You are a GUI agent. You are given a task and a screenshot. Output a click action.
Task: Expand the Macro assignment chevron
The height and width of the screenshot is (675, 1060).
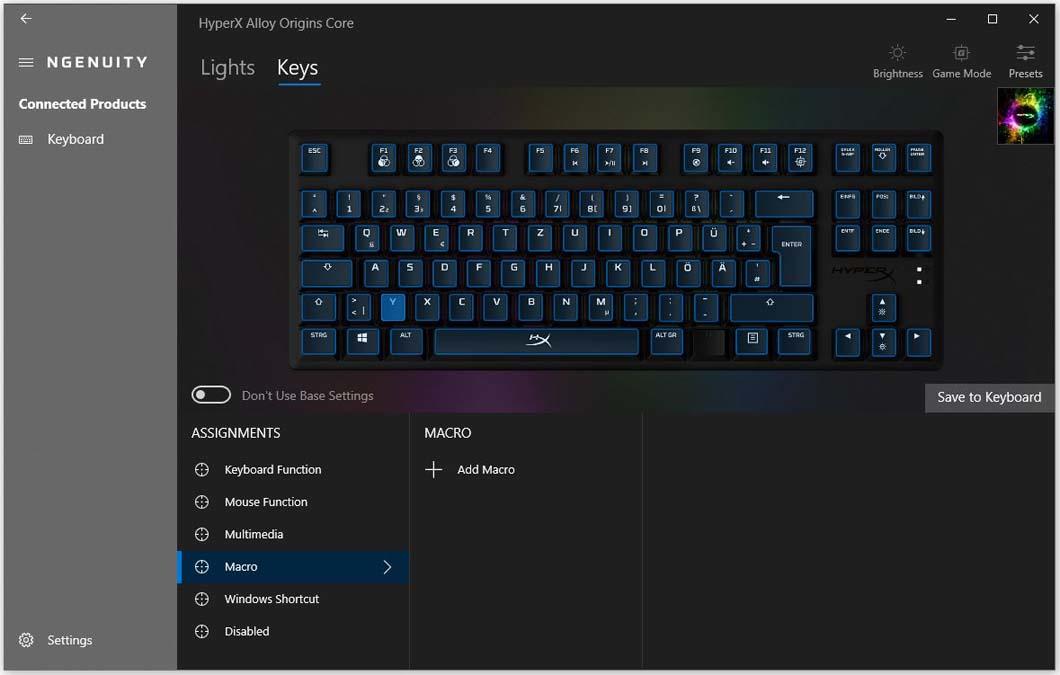(387, 567)
